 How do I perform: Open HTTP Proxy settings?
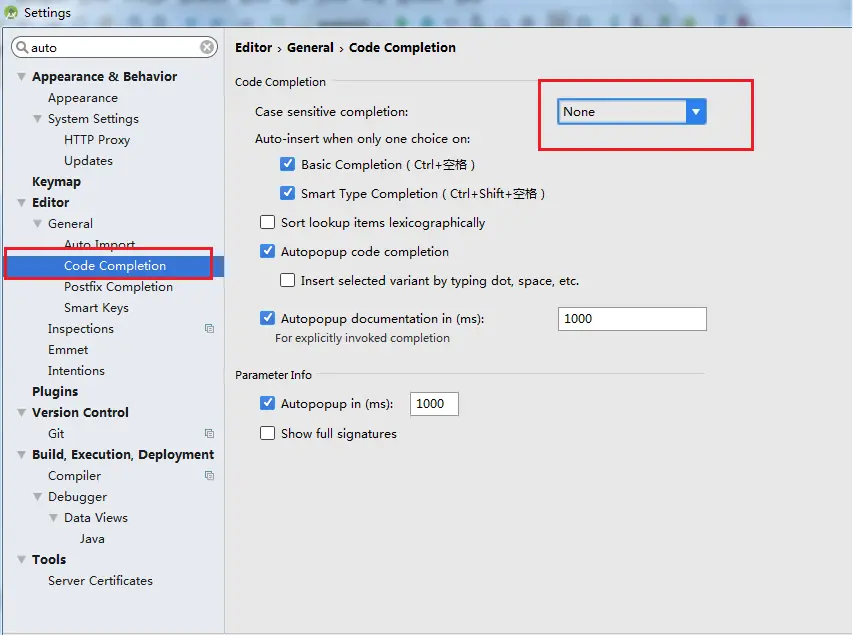[97, 140]
